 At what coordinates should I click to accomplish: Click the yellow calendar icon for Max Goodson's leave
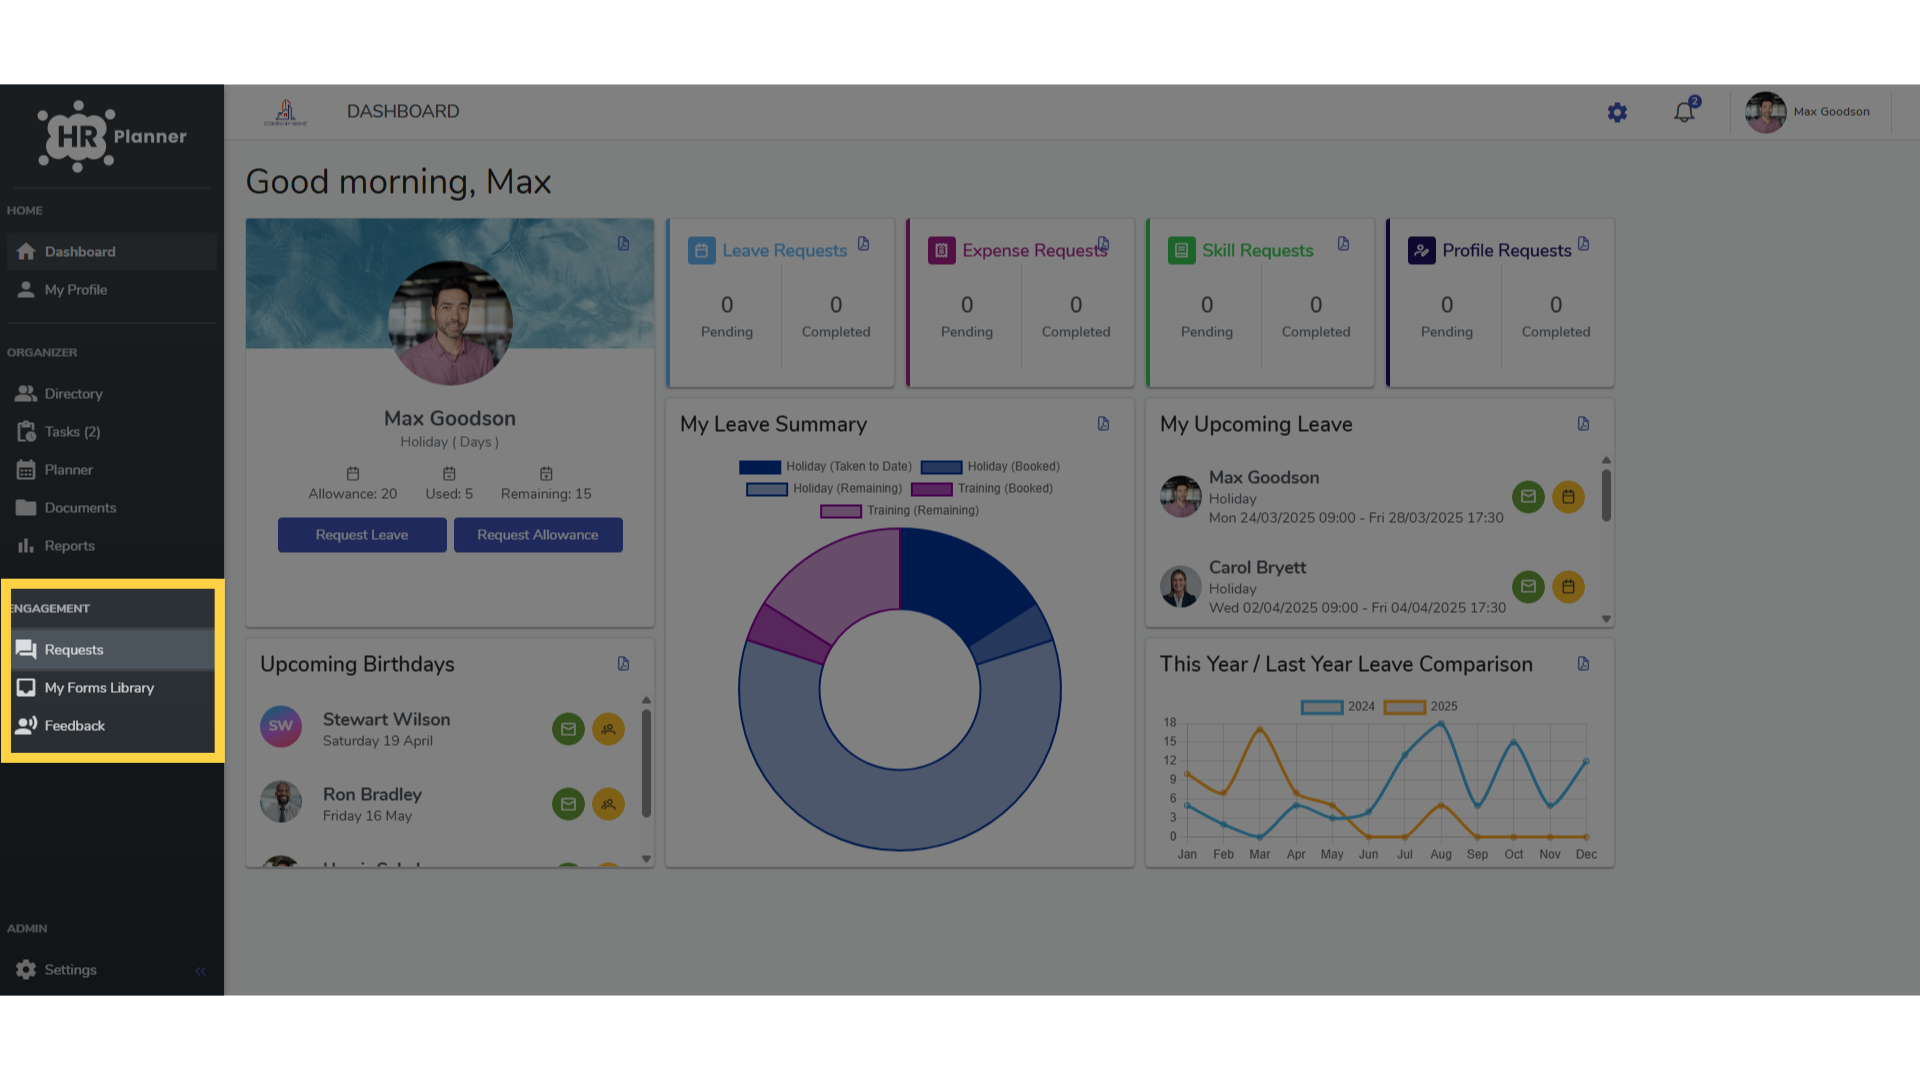1568,497
